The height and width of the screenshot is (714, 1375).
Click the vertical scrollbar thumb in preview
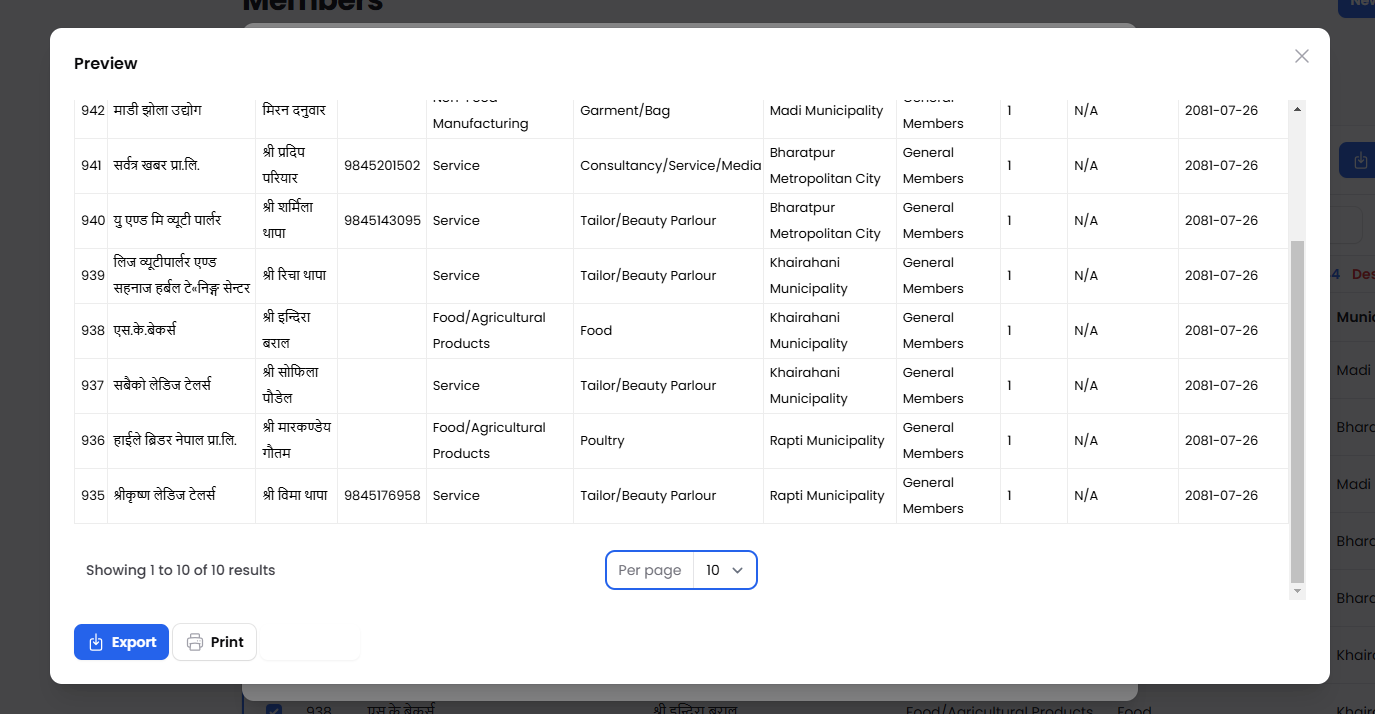pos(1297,410)
